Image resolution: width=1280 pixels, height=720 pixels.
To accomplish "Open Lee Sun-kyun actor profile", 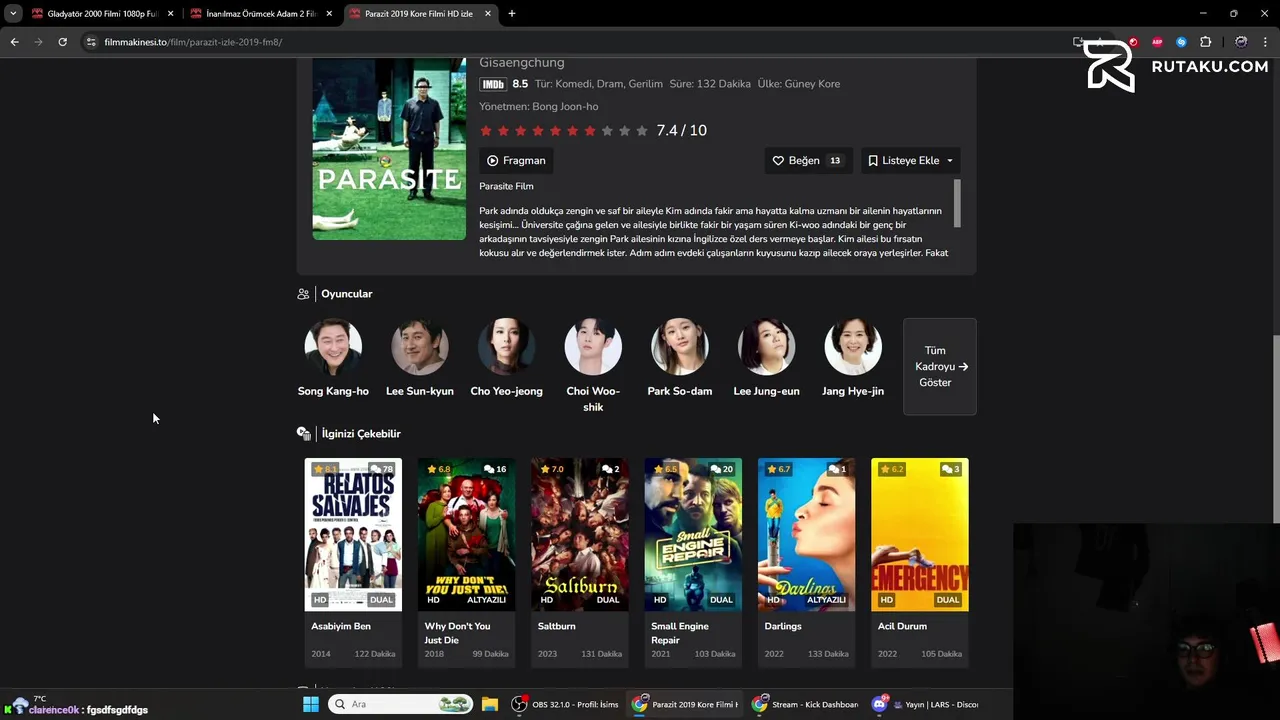I will pyautogui.click(x=420, y=359).
